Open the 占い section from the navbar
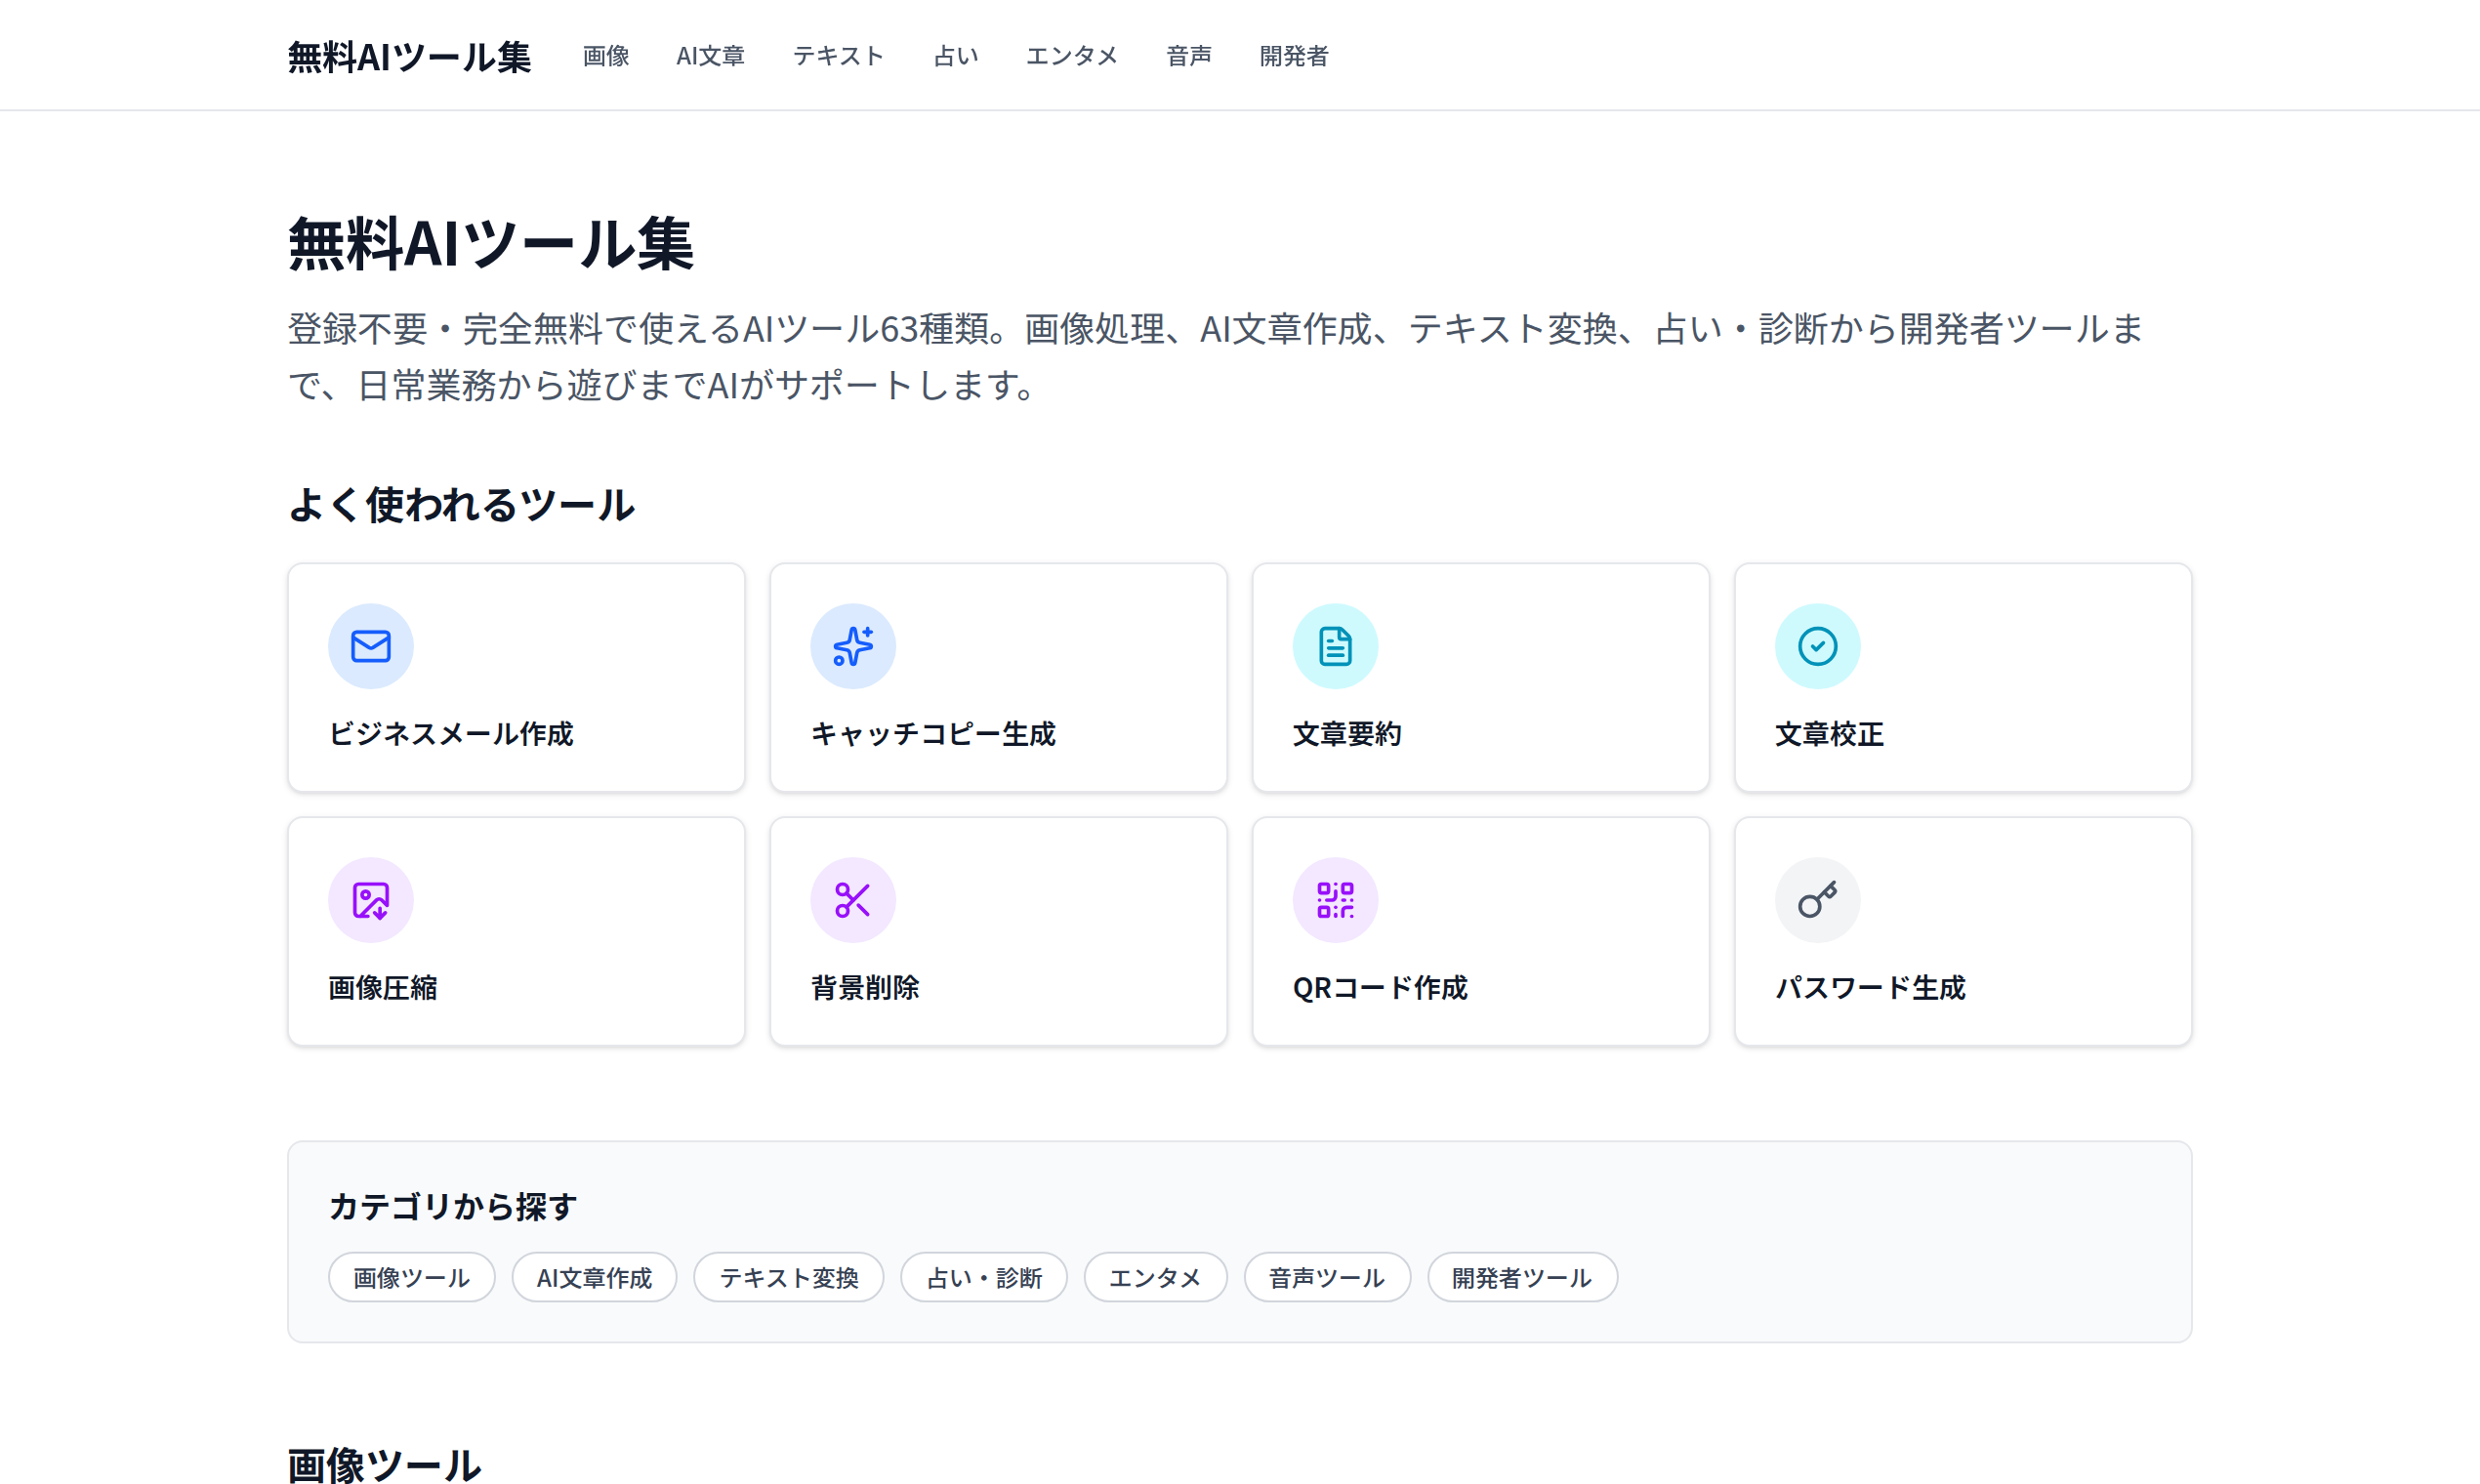 955,56
